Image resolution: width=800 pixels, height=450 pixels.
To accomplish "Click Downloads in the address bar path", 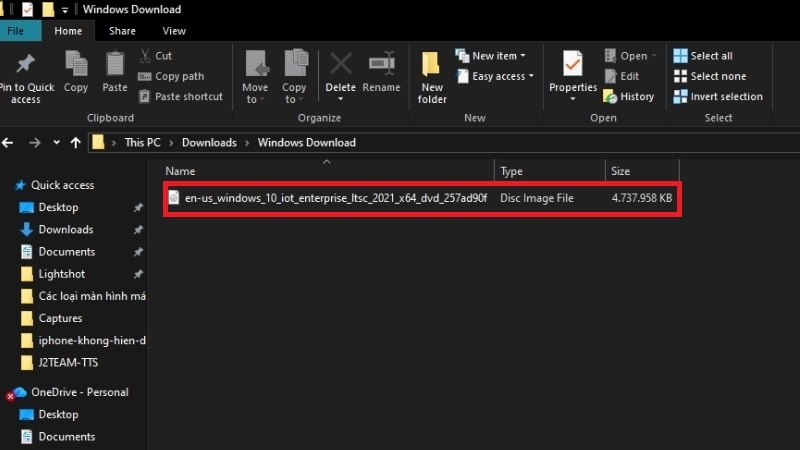I will click(x=209, y=143).
